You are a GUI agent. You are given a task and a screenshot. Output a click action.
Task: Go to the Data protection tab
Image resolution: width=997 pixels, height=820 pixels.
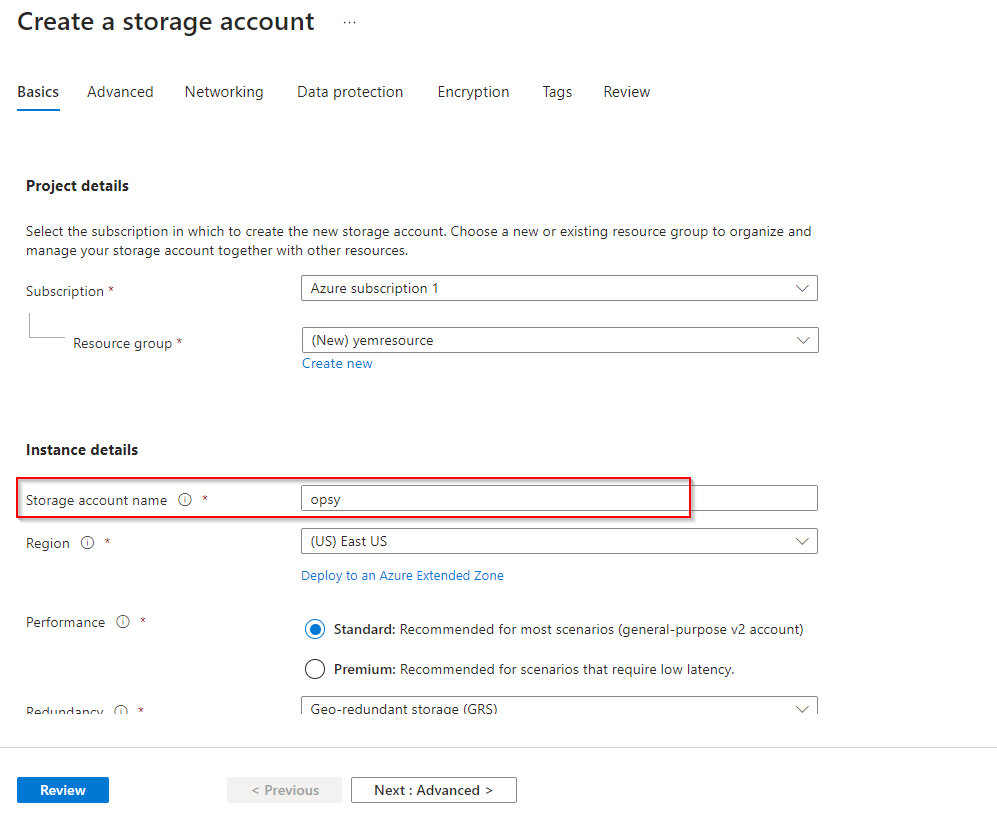(350, 92)
